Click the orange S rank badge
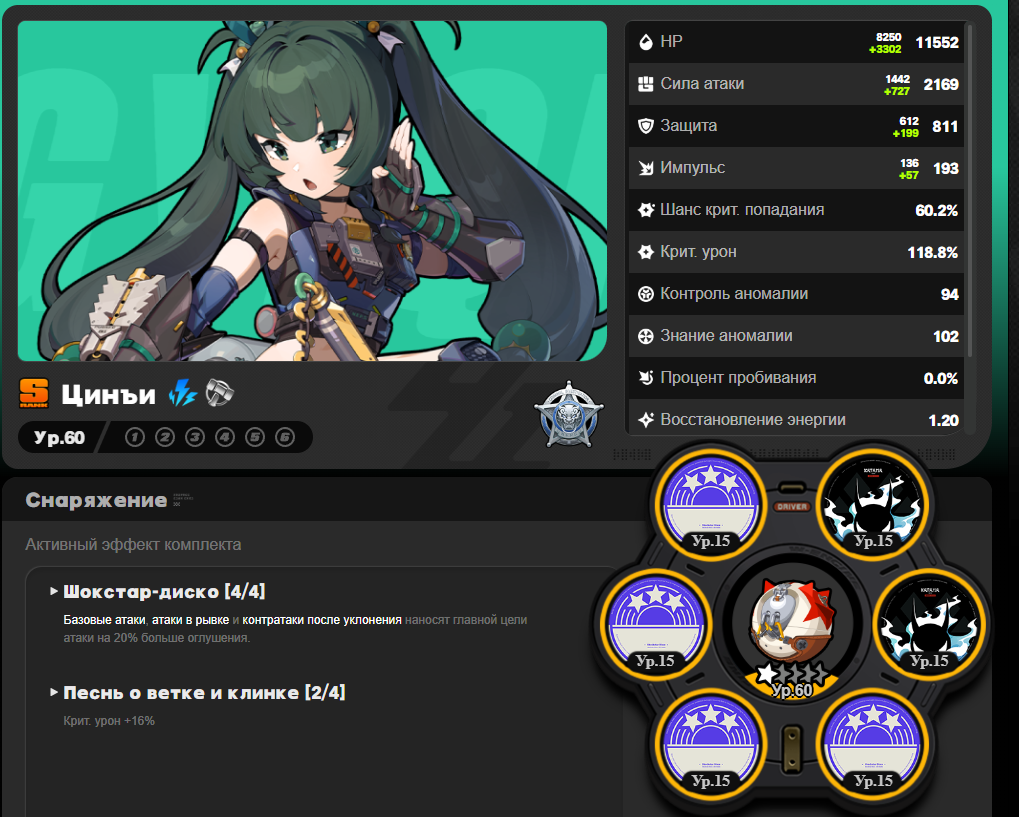Viewport: 1019px width, 817px height. (34, 393)
